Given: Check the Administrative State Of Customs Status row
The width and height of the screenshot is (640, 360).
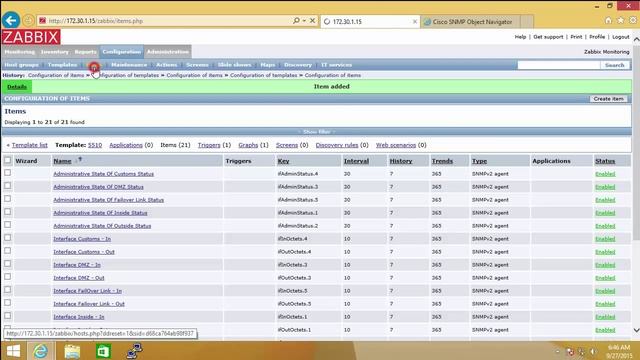Looking at the screenshot, I should [x=7, y=173].
